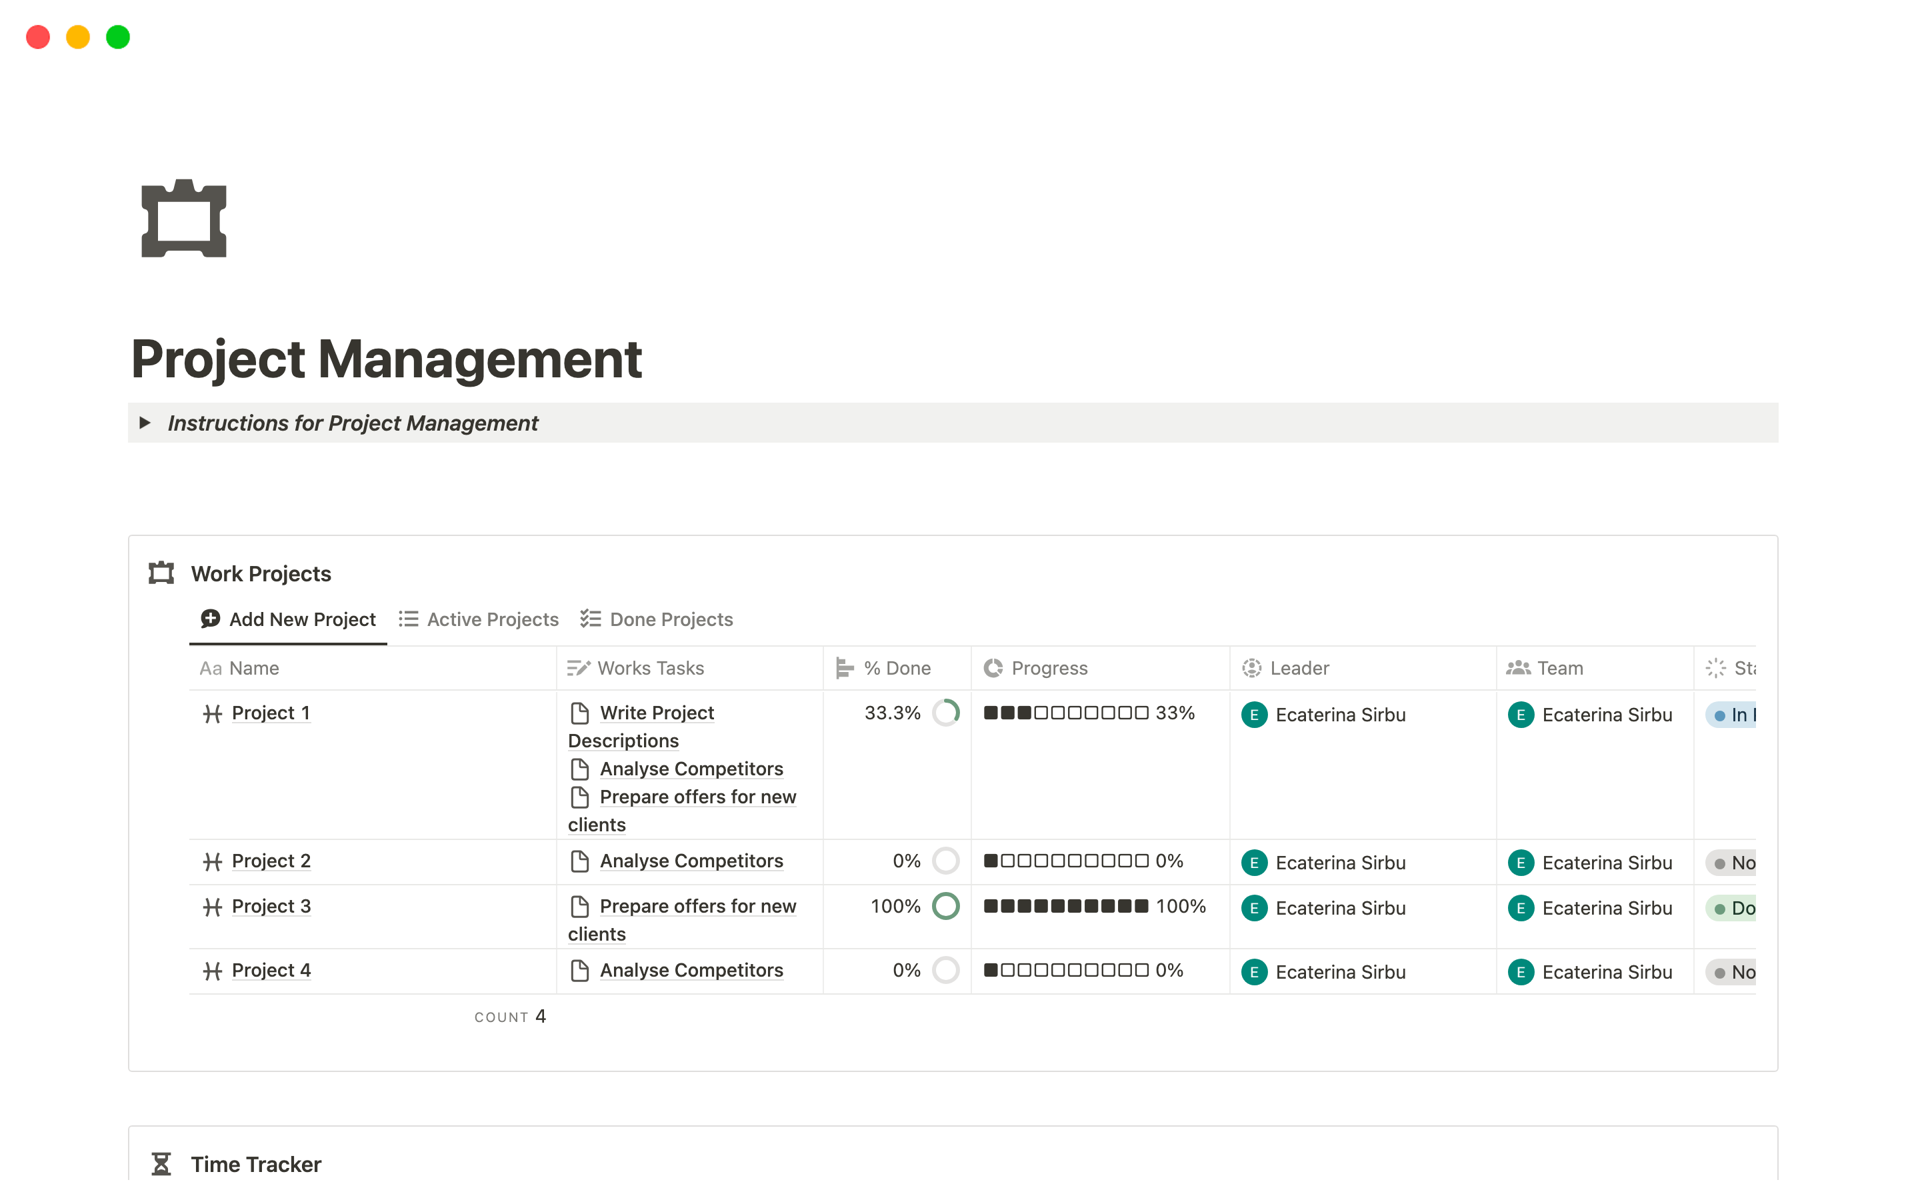
Task: Open the Leader column header menu
Action: pyautogui.click(x=1298, y=668)
